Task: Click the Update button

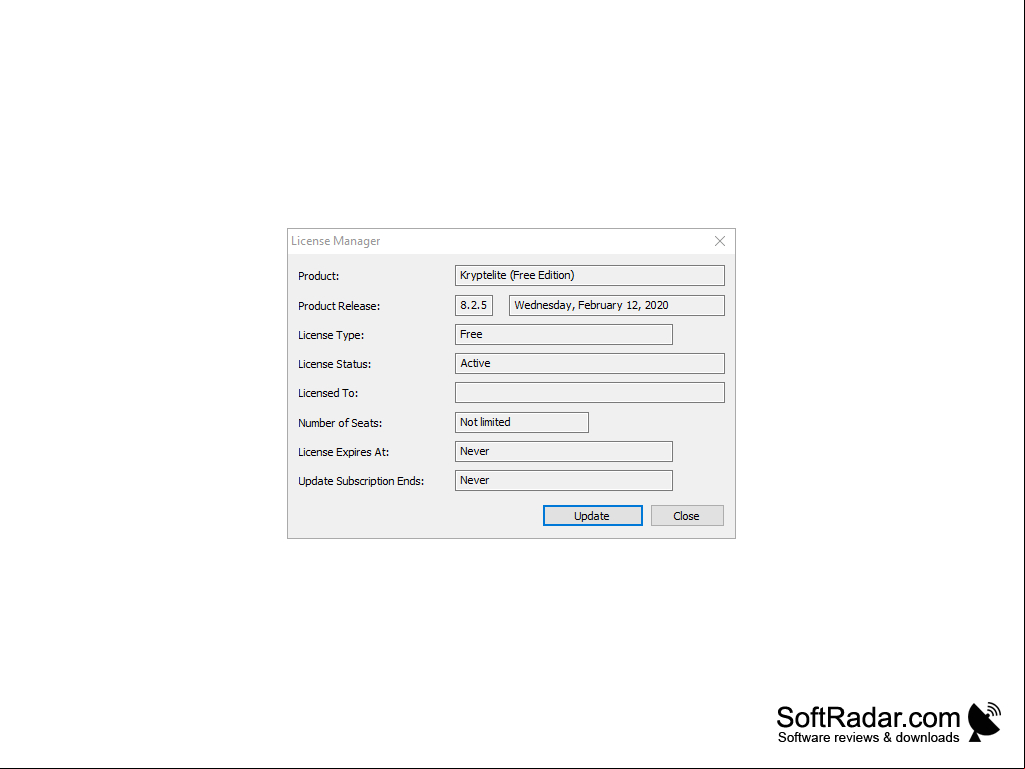Action: 592,515
